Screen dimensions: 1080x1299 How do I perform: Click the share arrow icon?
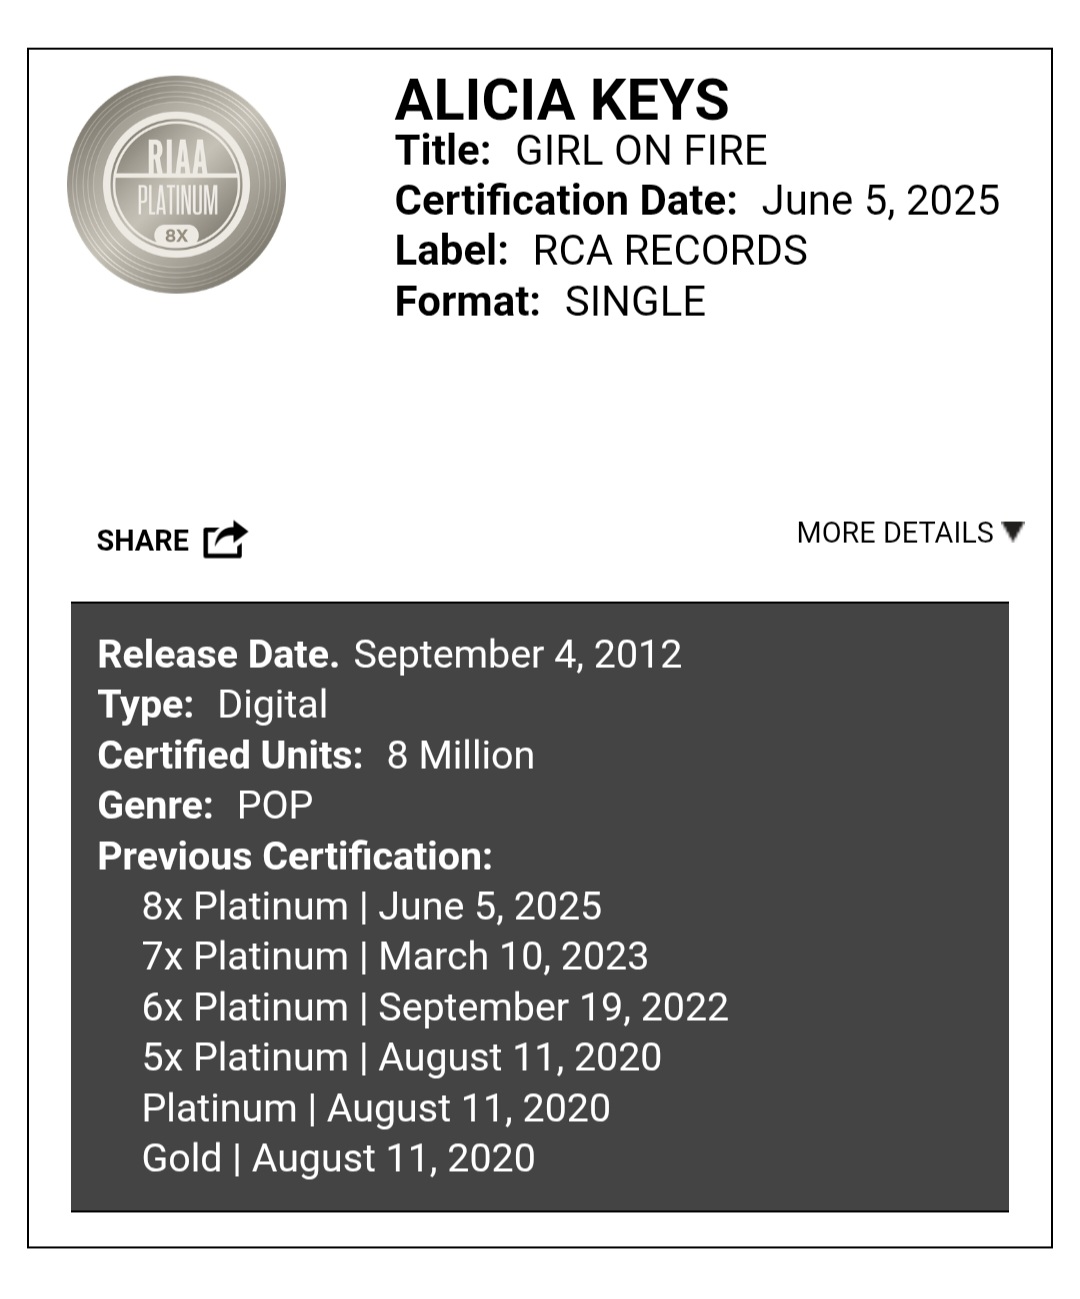(225, 540)
